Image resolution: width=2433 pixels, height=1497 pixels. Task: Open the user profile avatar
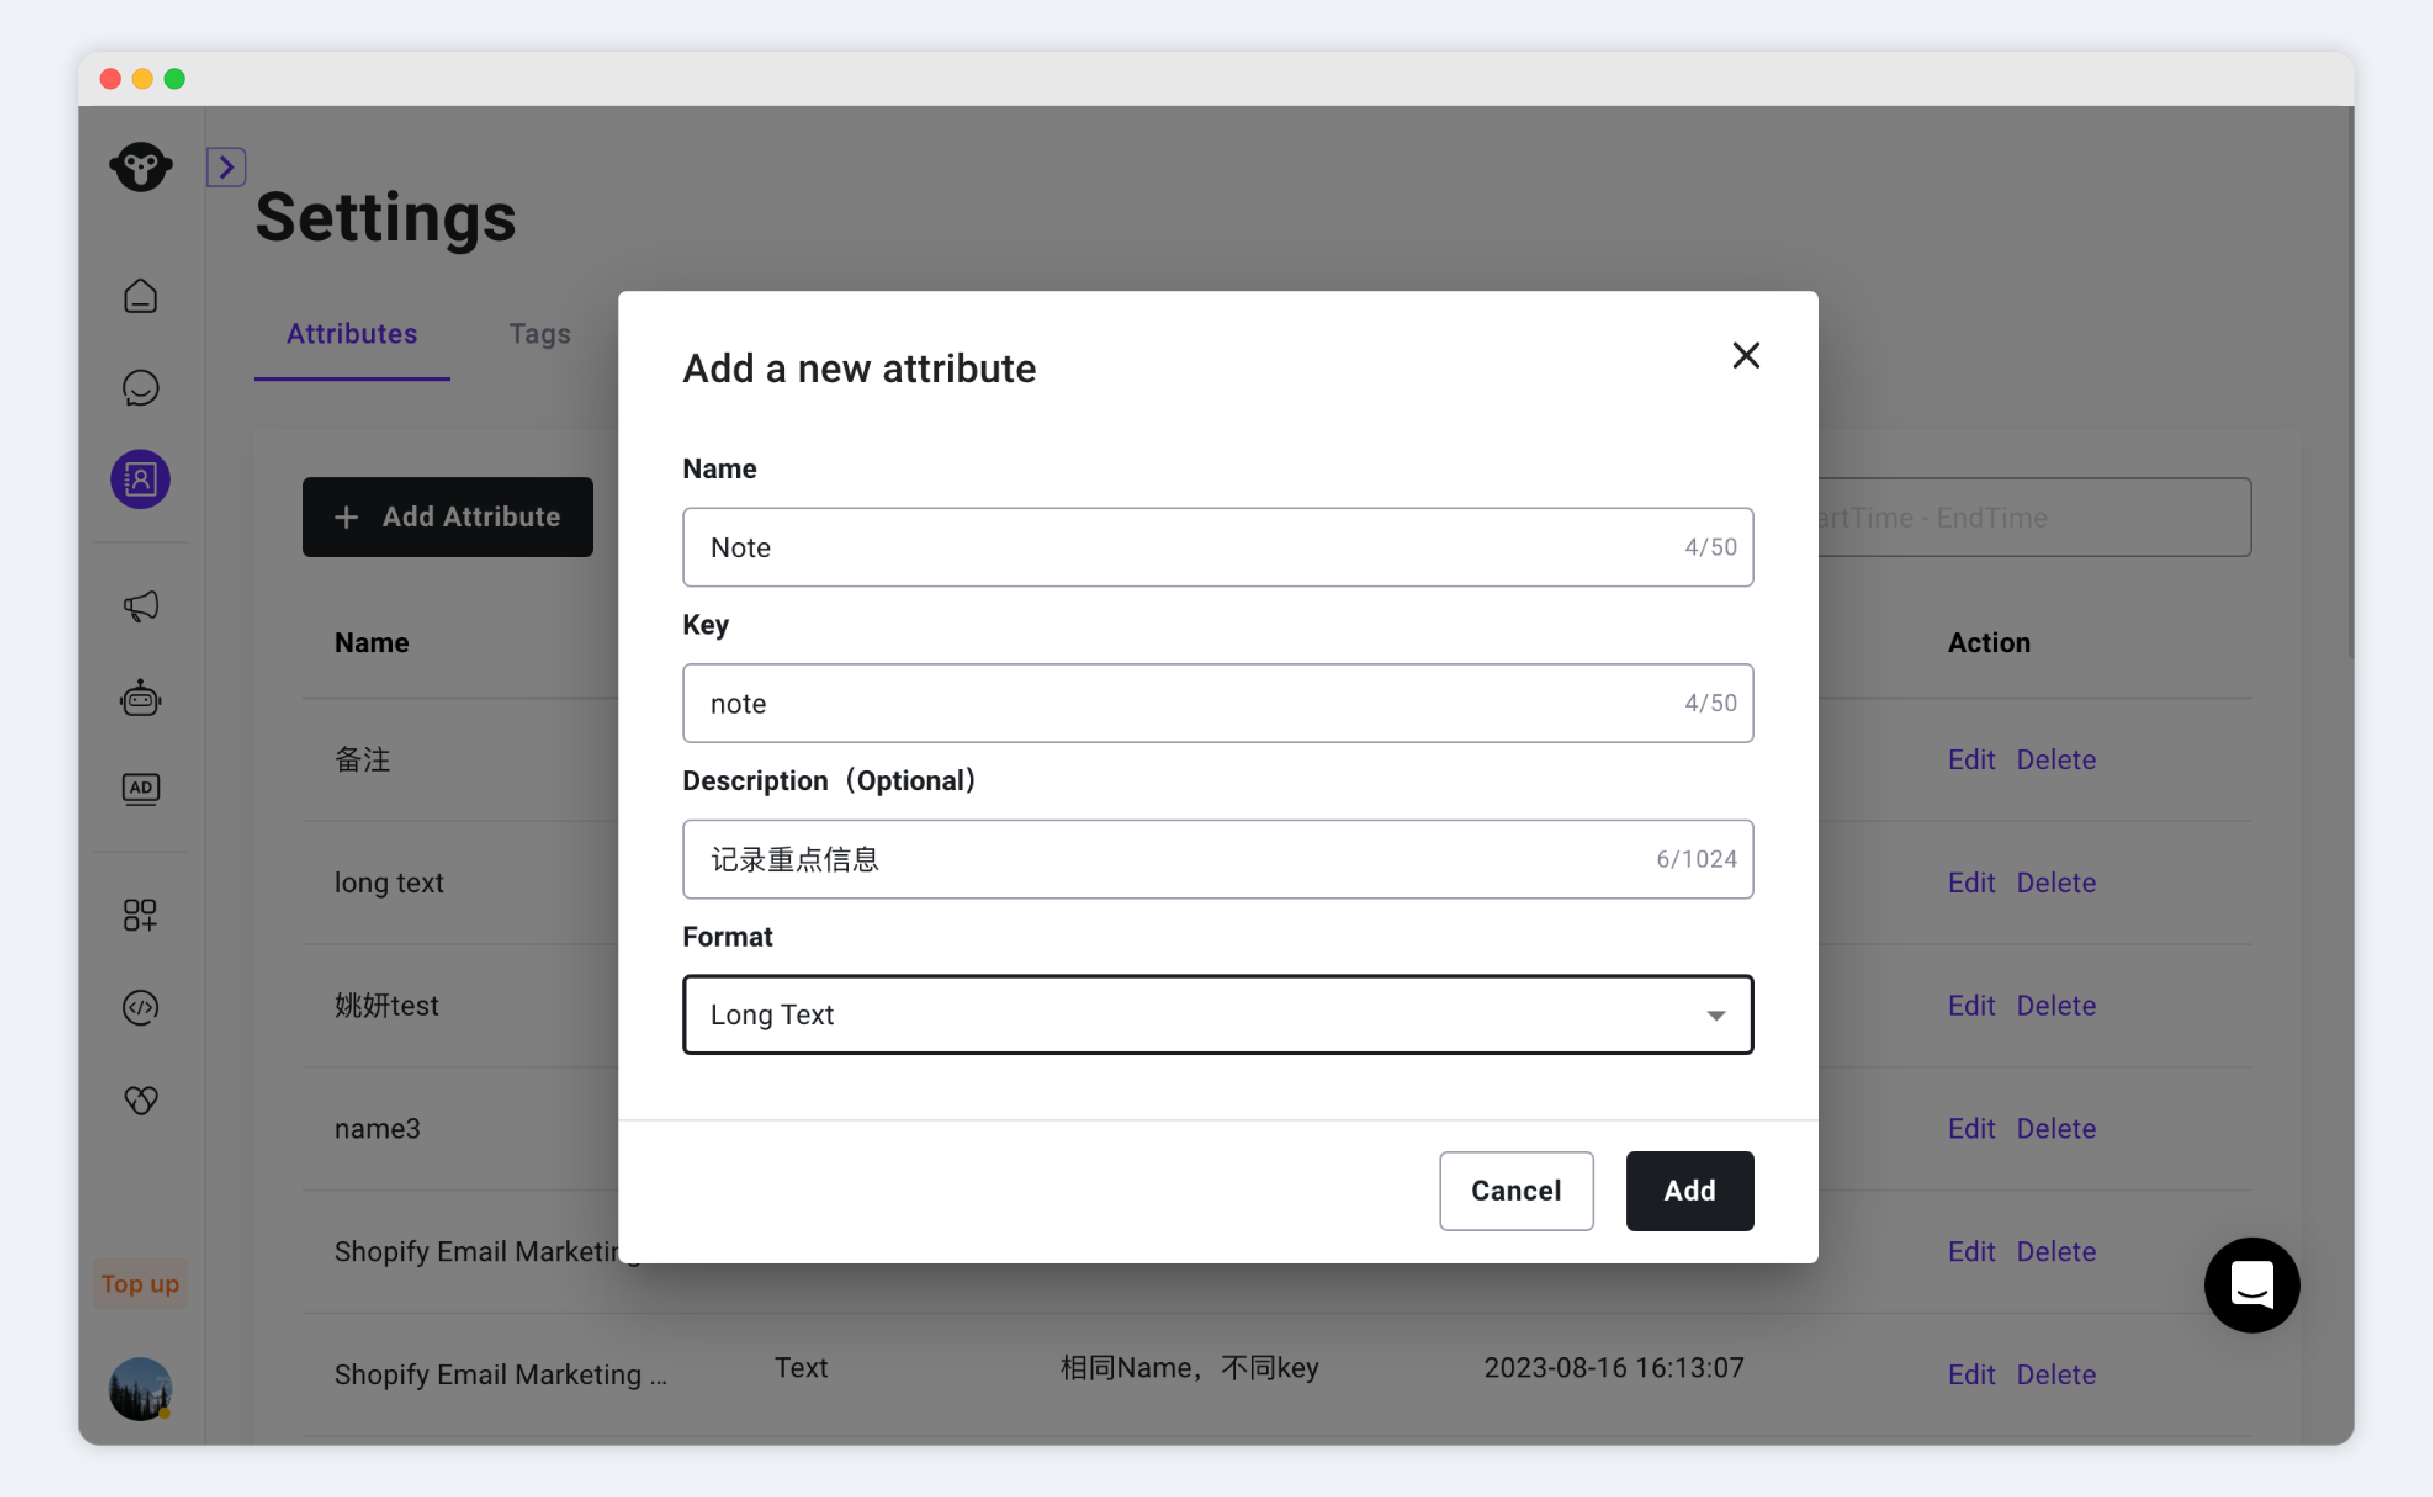point(141,1388)
